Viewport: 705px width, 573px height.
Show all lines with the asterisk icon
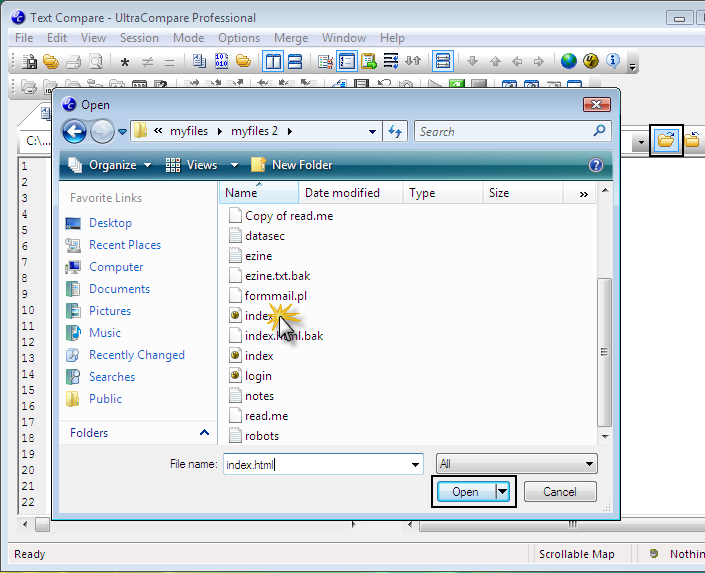(125, 62)
